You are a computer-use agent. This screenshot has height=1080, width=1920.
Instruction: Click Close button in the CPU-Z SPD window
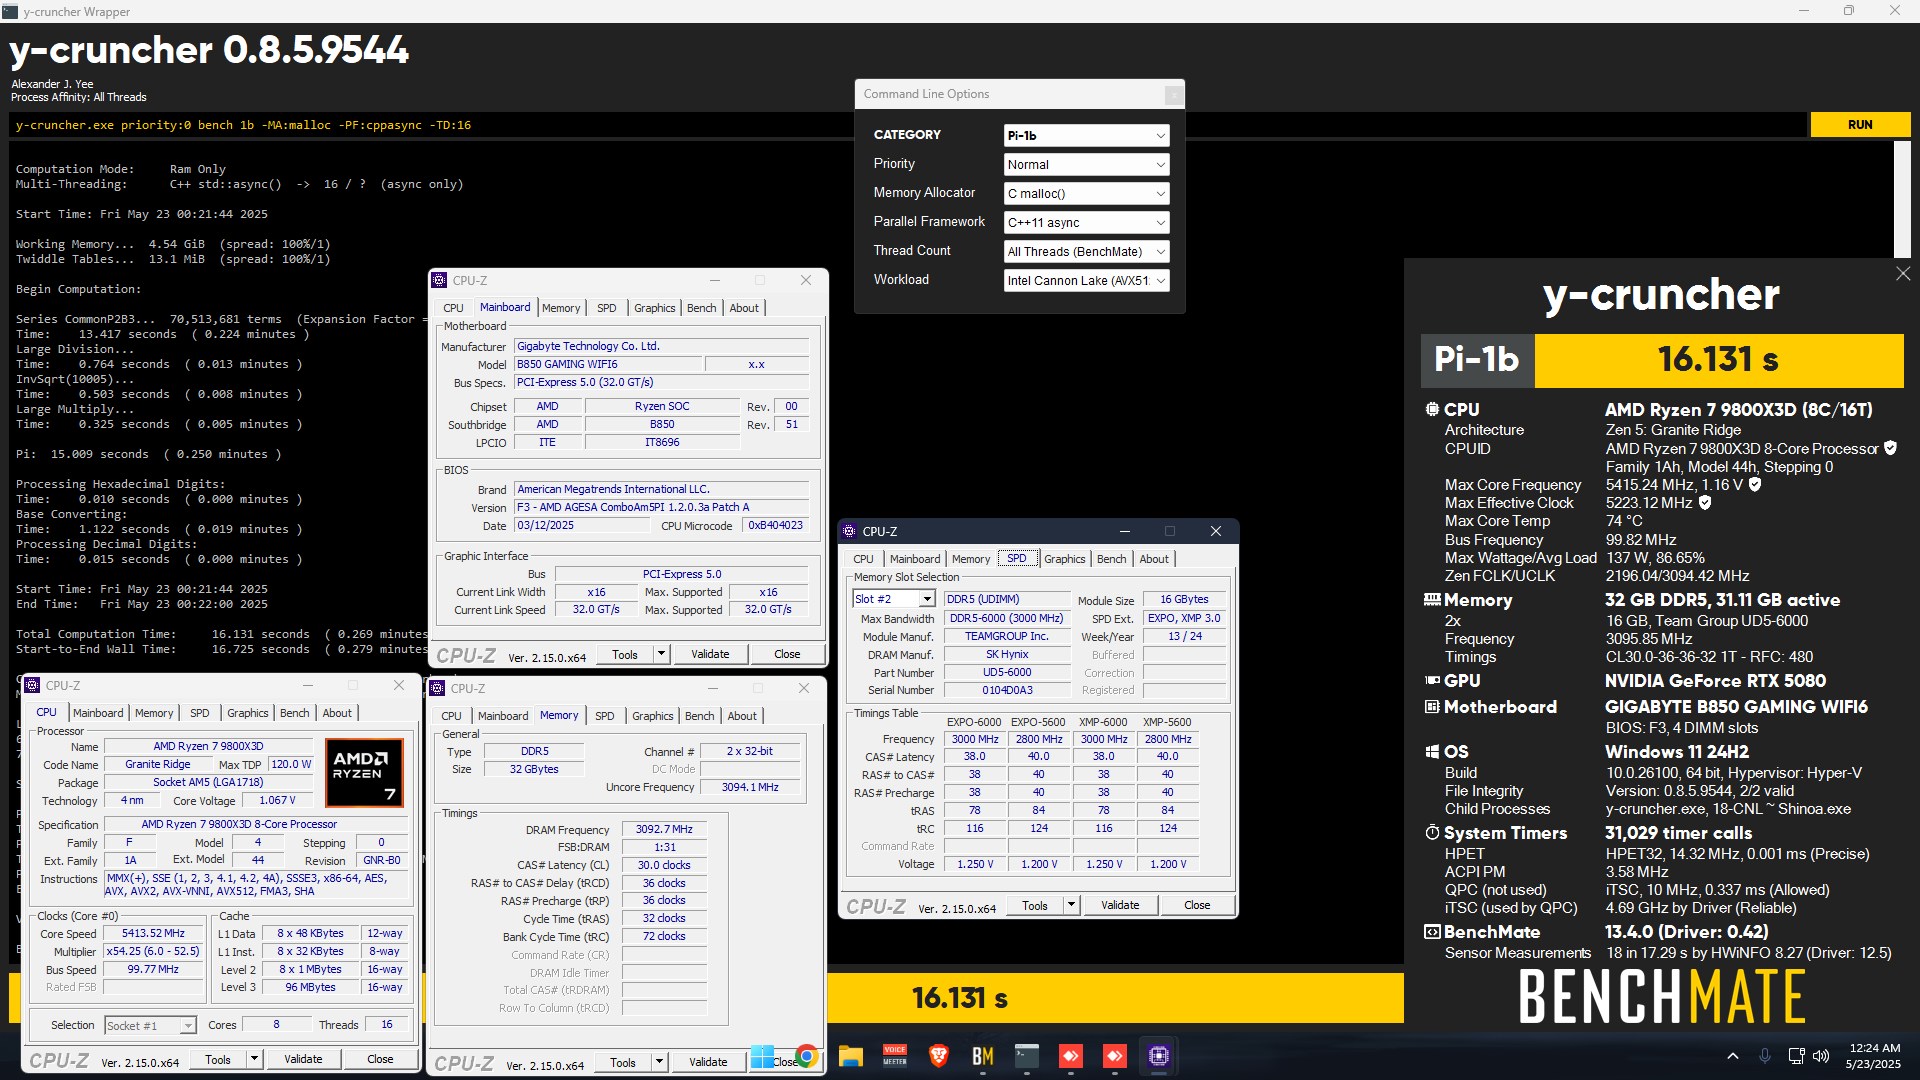tap(1197, 905)
